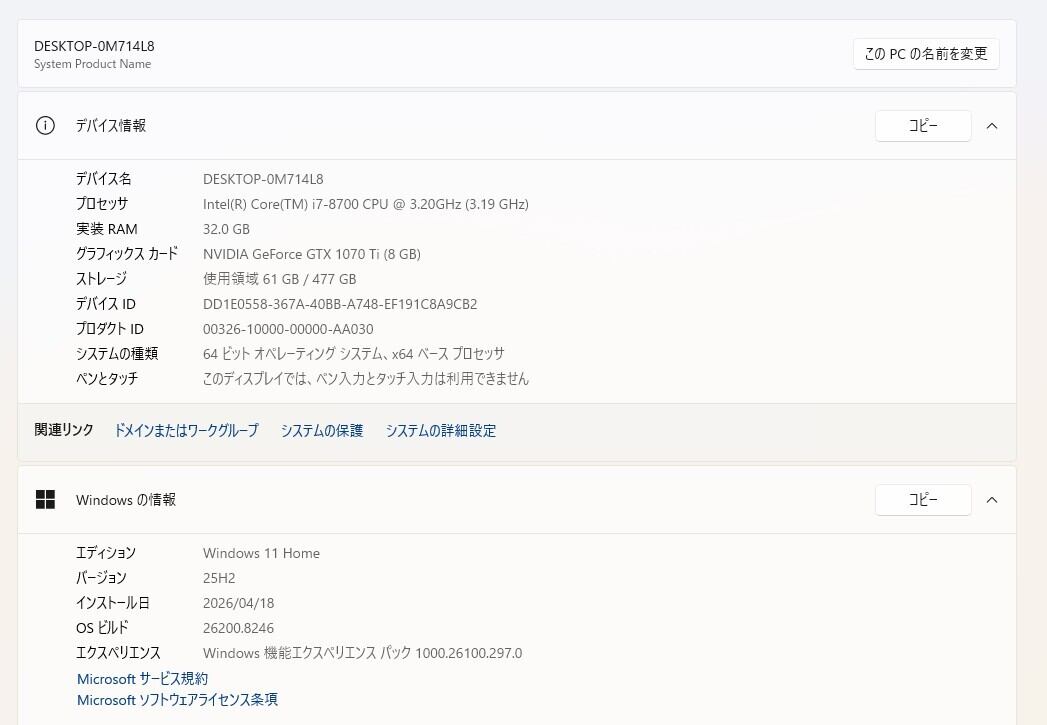Open Microsoft サービス規約 link
The width and height of the screenshot is (1047, 725).
tap(142, 679)
